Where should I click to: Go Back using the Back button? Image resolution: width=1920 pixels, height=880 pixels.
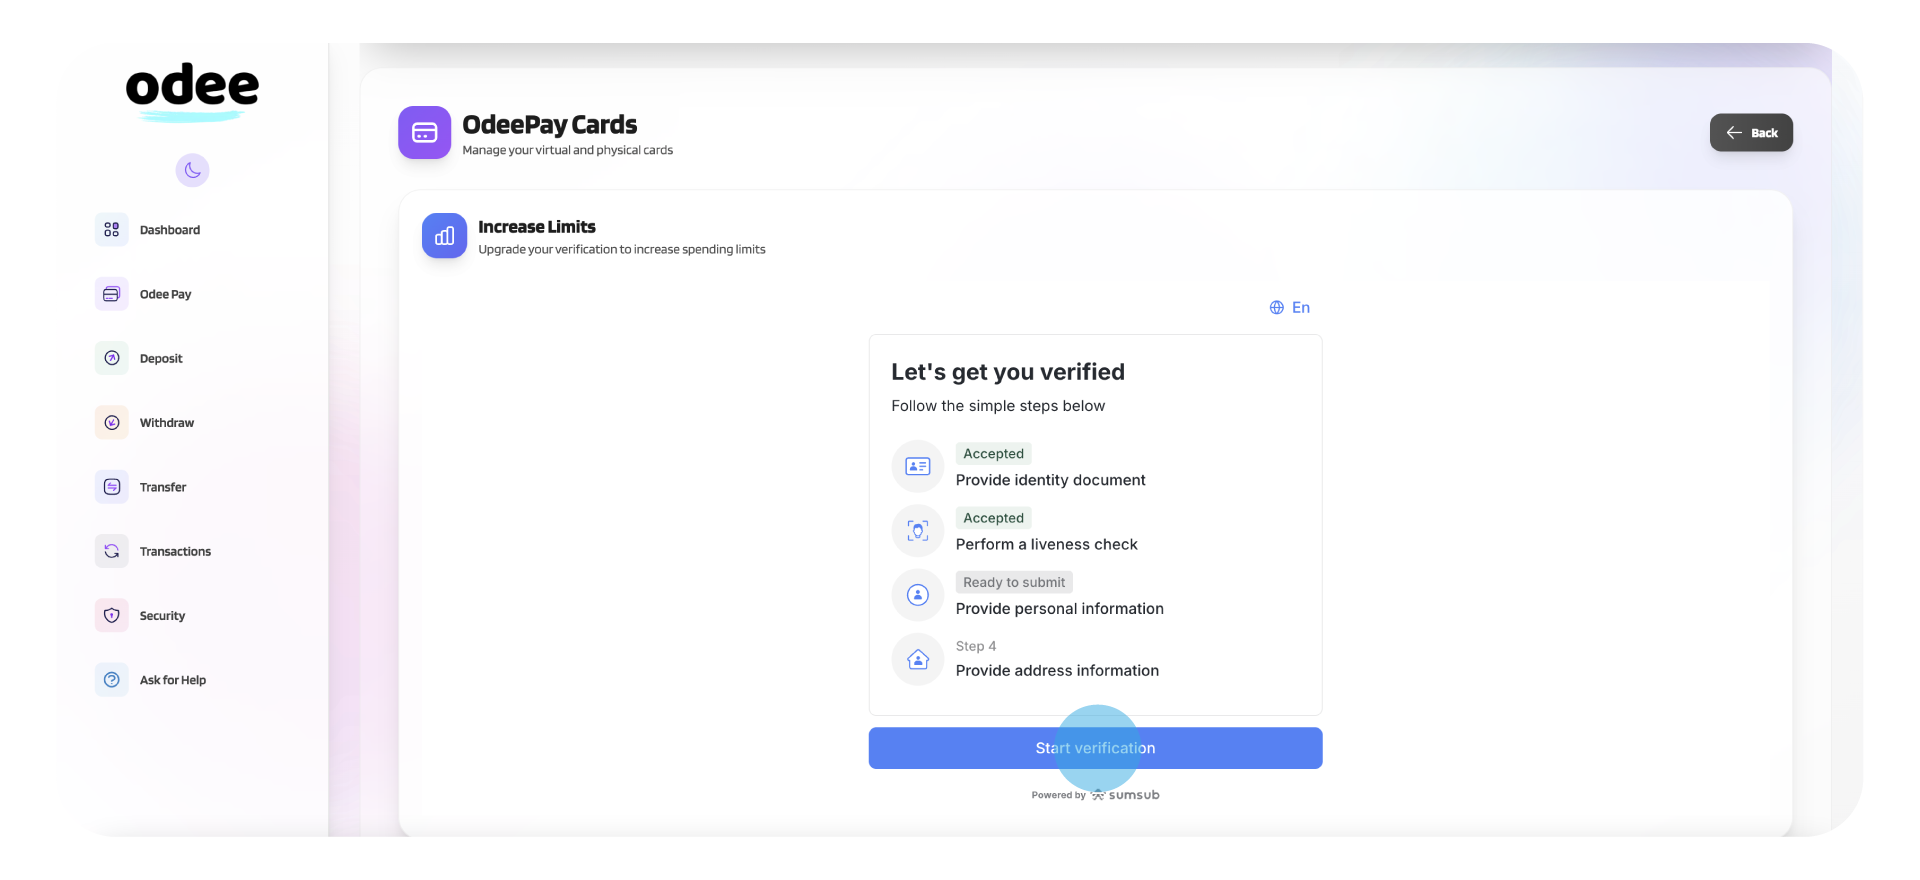pos(1751,132)
